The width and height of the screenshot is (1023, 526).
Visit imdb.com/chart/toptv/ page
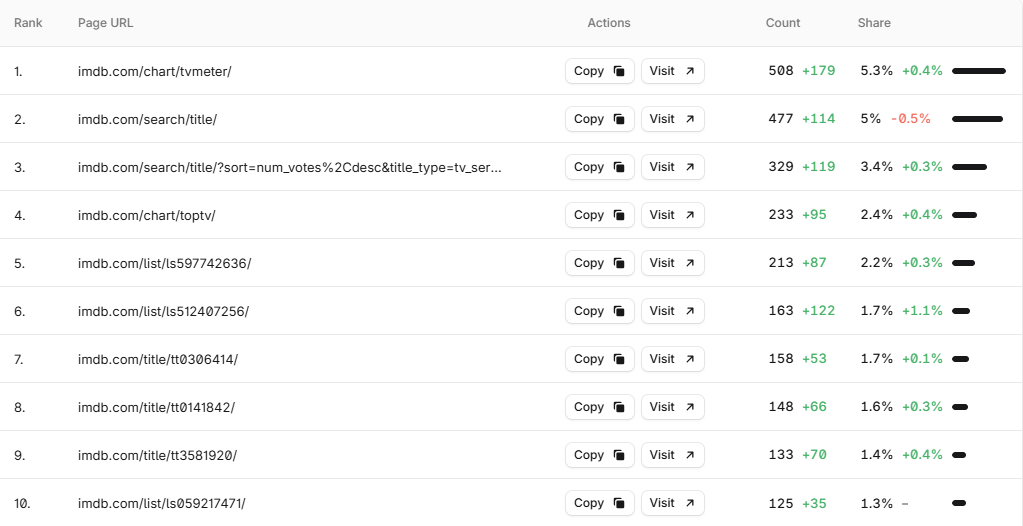point(673,215)
